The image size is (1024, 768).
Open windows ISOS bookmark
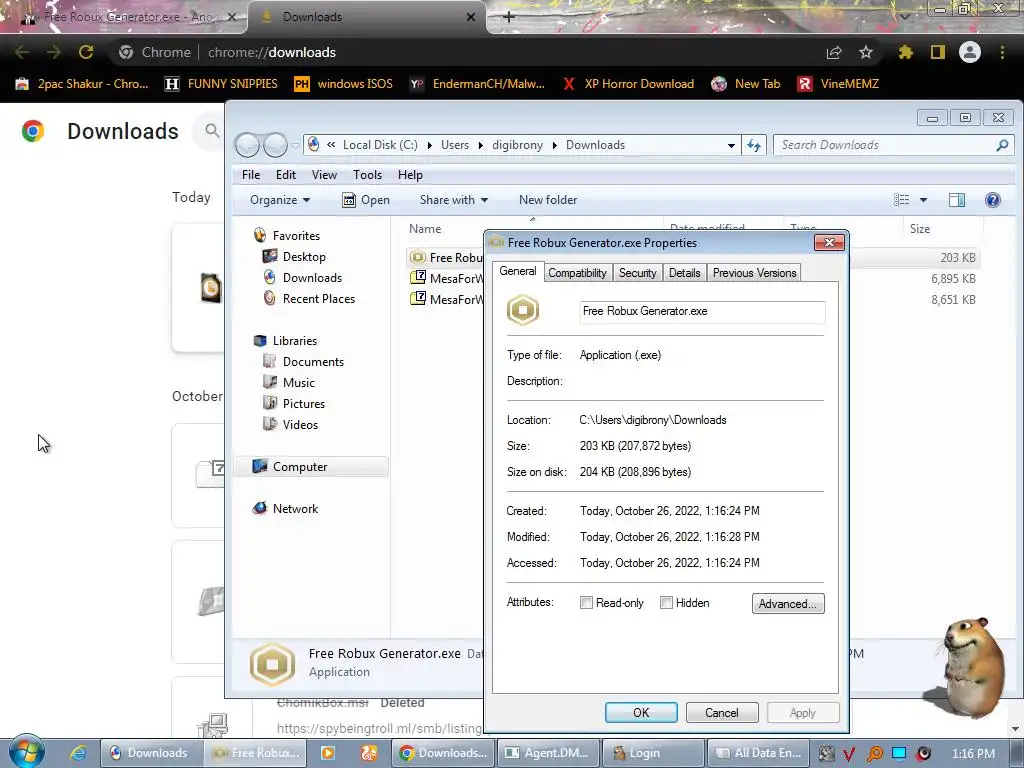tap(344, 84)
